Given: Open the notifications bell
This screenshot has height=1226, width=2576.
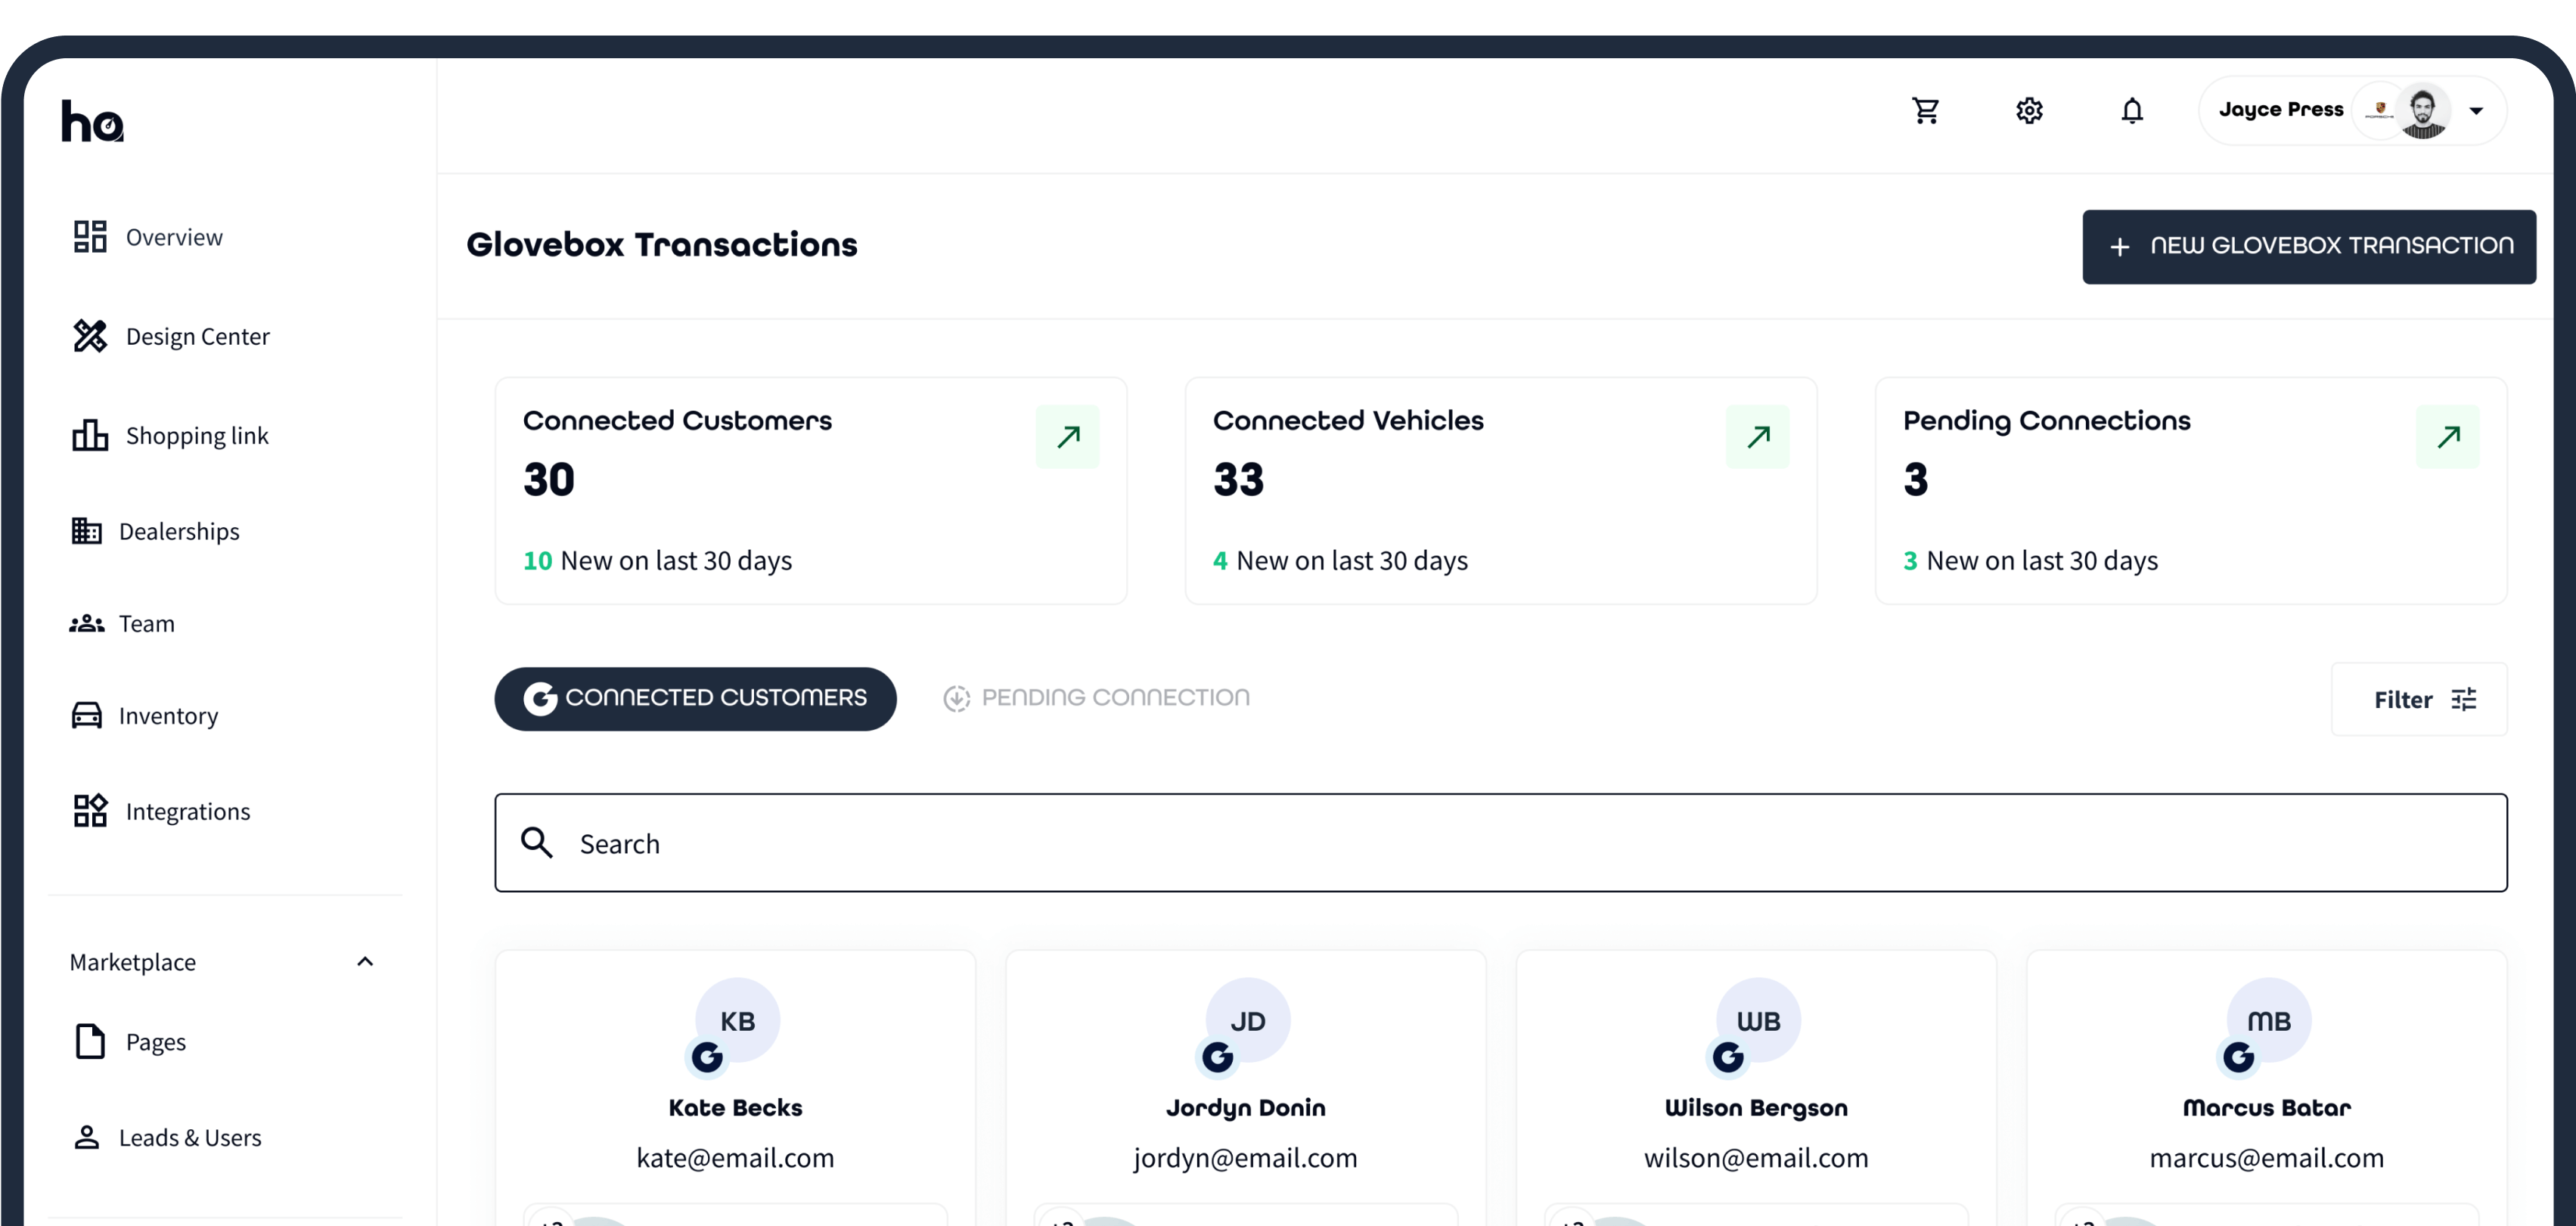Looking at the screenshot, I should click(x=2132, y=110).
